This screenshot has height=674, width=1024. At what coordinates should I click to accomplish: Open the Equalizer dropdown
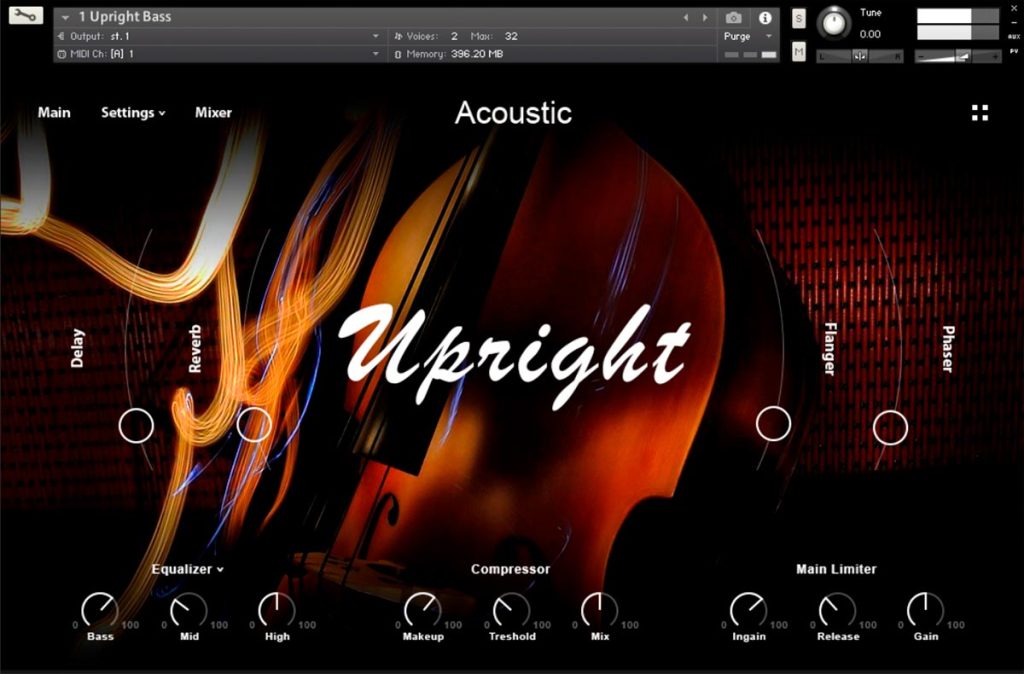coord(187,569)
